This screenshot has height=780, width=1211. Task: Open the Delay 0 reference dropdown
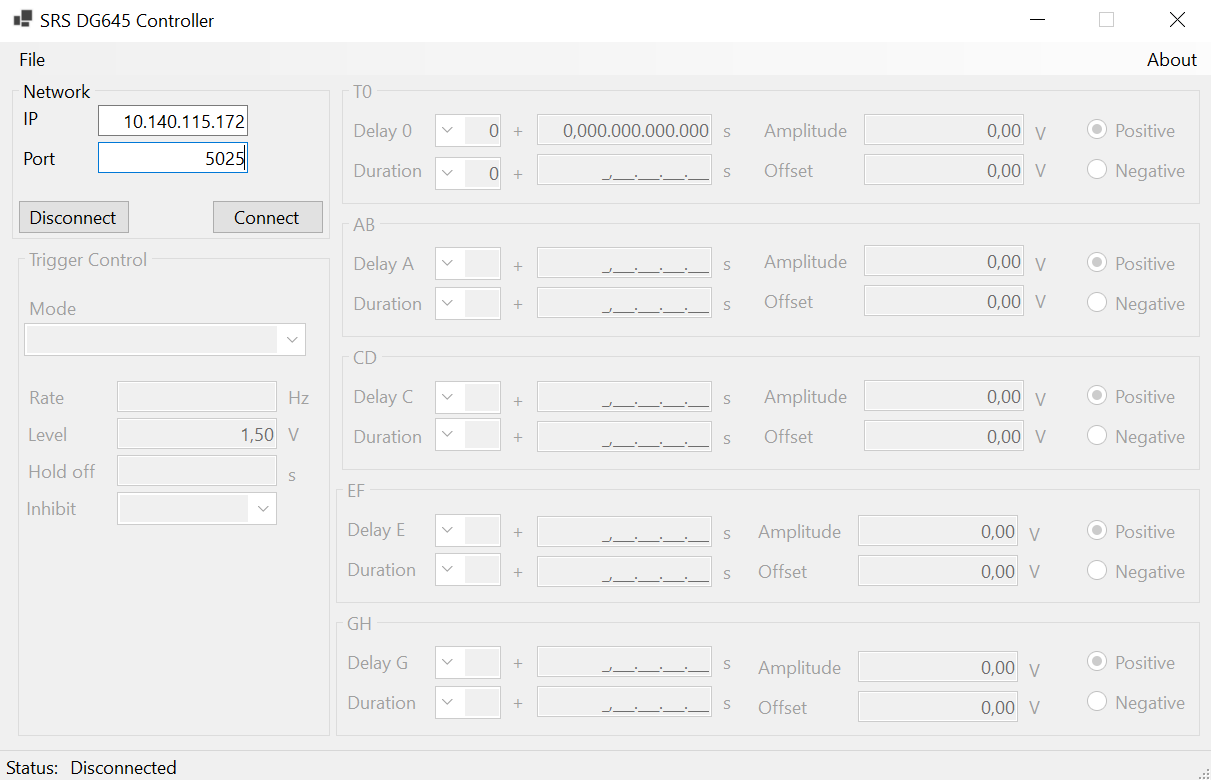467,130
